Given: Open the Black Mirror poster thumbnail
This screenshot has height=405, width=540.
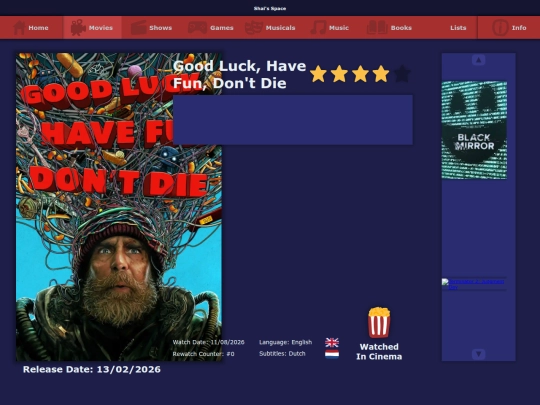Looking at the screenshot, I should pos(474,130).
